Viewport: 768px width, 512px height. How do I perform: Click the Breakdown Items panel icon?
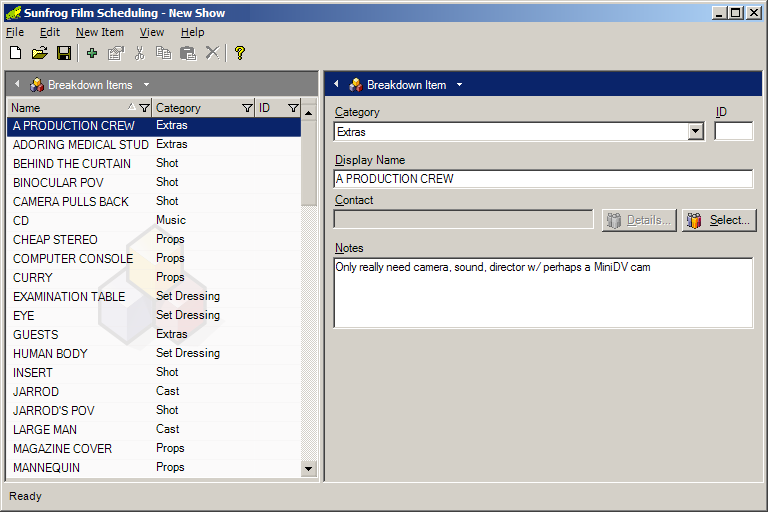point(37,85)
